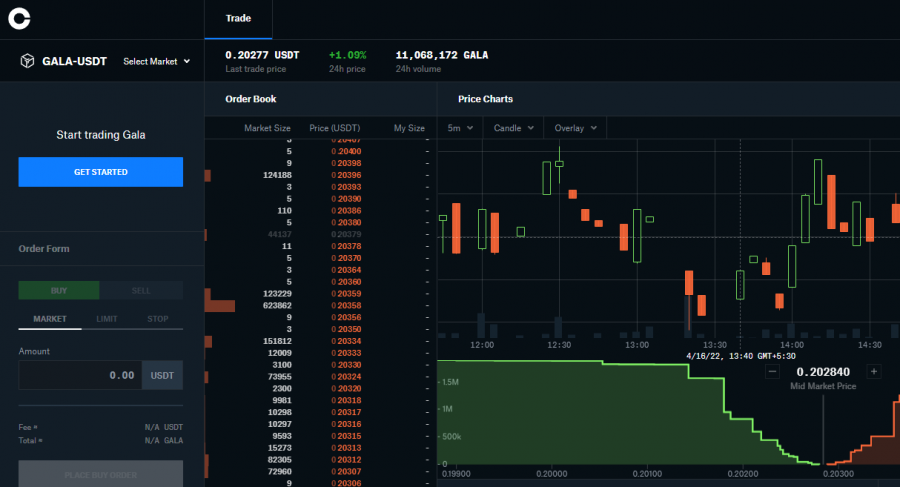This screenshot has height=487, width=900.
Task: Select order book price 0.20393
Action: point(346,187)
